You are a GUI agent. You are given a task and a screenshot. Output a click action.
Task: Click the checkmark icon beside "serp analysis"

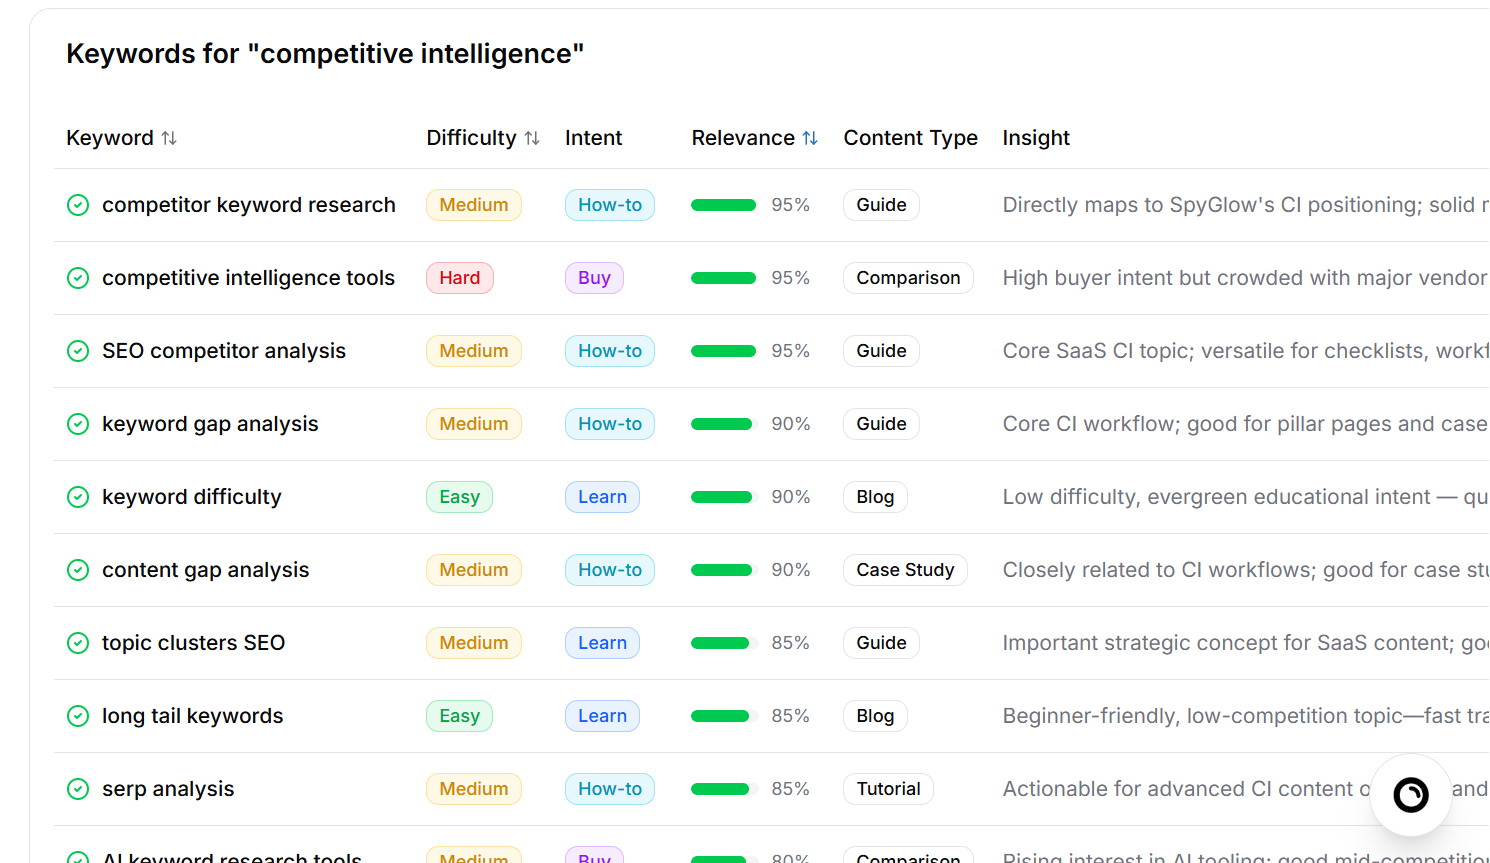click(x=78, y=788)
